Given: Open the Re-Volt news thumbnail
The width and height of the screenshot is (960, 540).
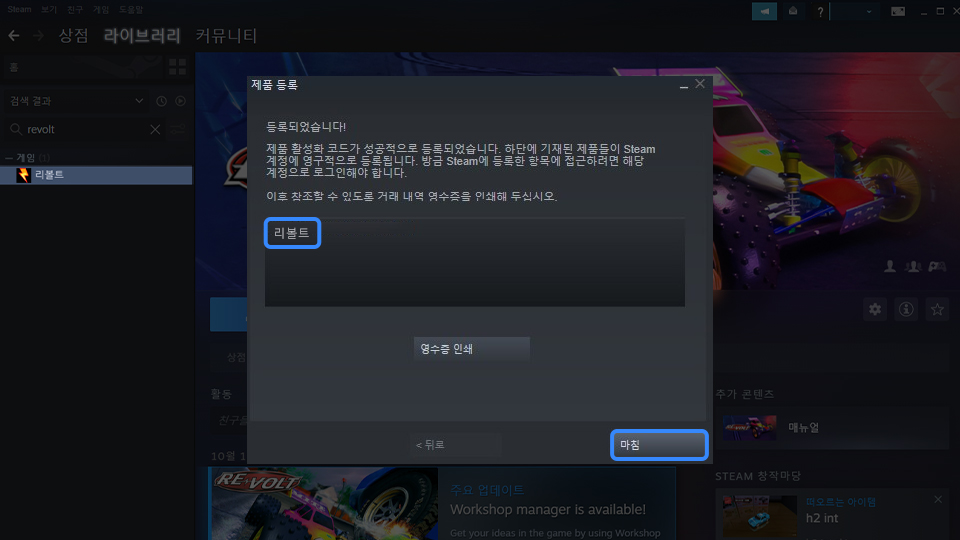Looking at the screenshot, I should [324, 503].
